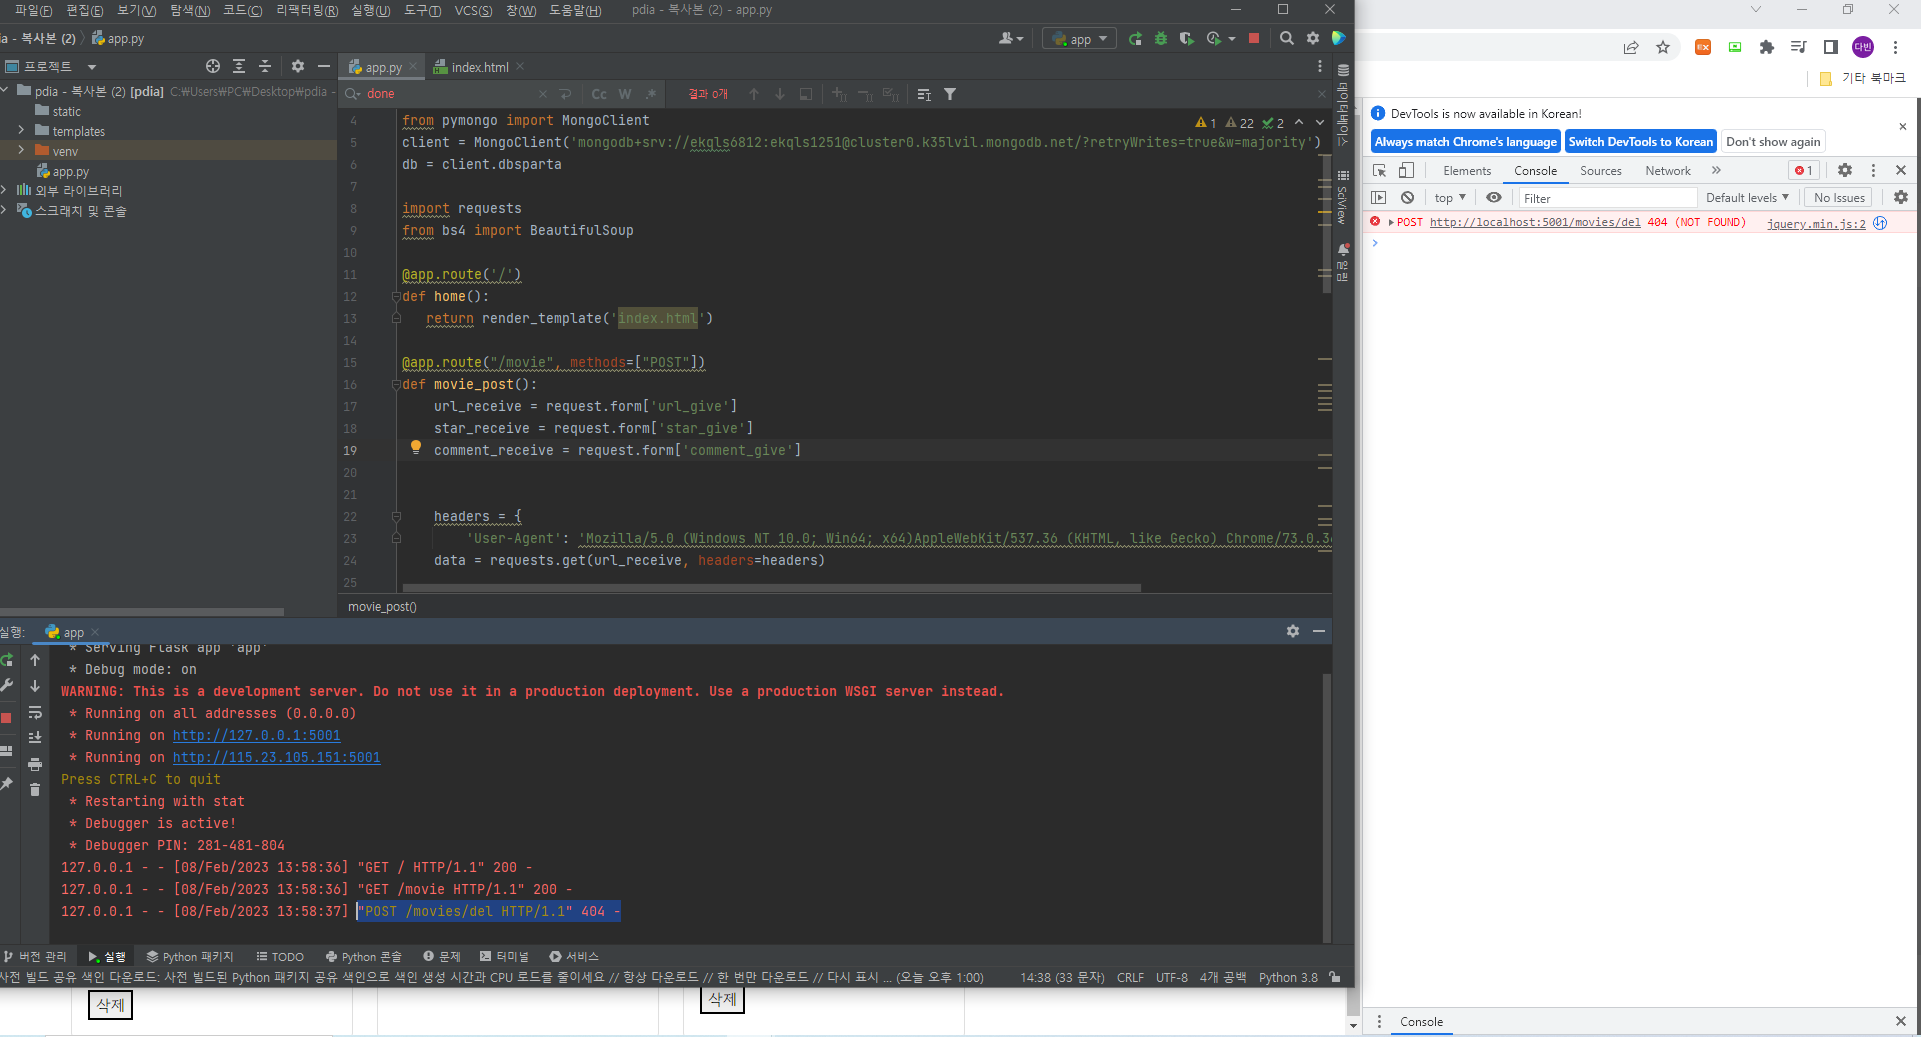
Task: Switch to Elements tab in DevTools
Action: coord(1467,171)
